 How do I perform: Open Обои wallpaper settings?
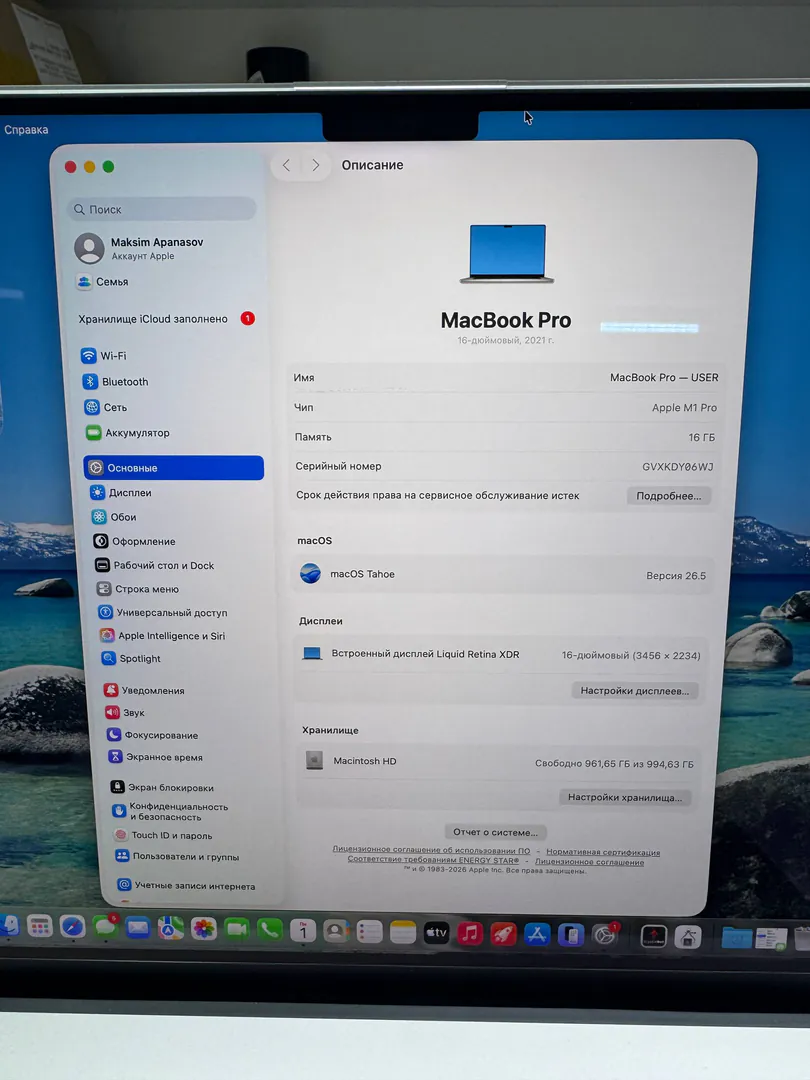click(114, 517)
